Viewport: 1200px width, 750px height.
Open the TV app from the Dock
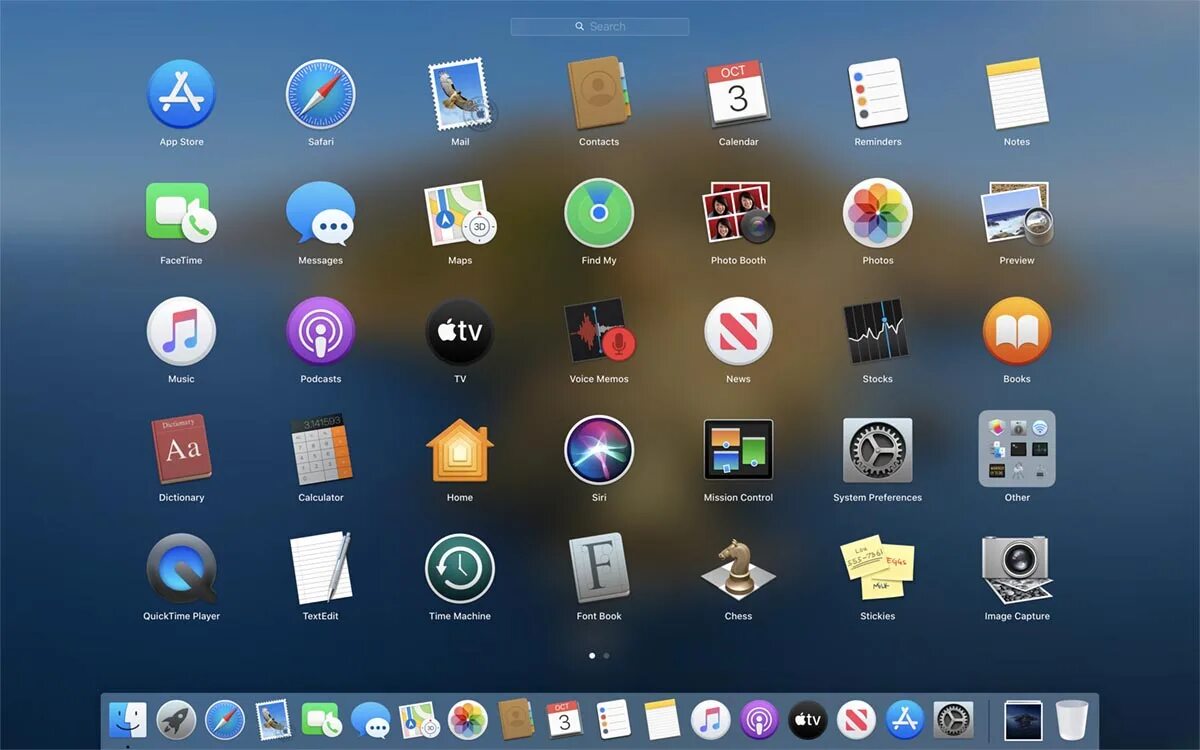coord(808,719)
